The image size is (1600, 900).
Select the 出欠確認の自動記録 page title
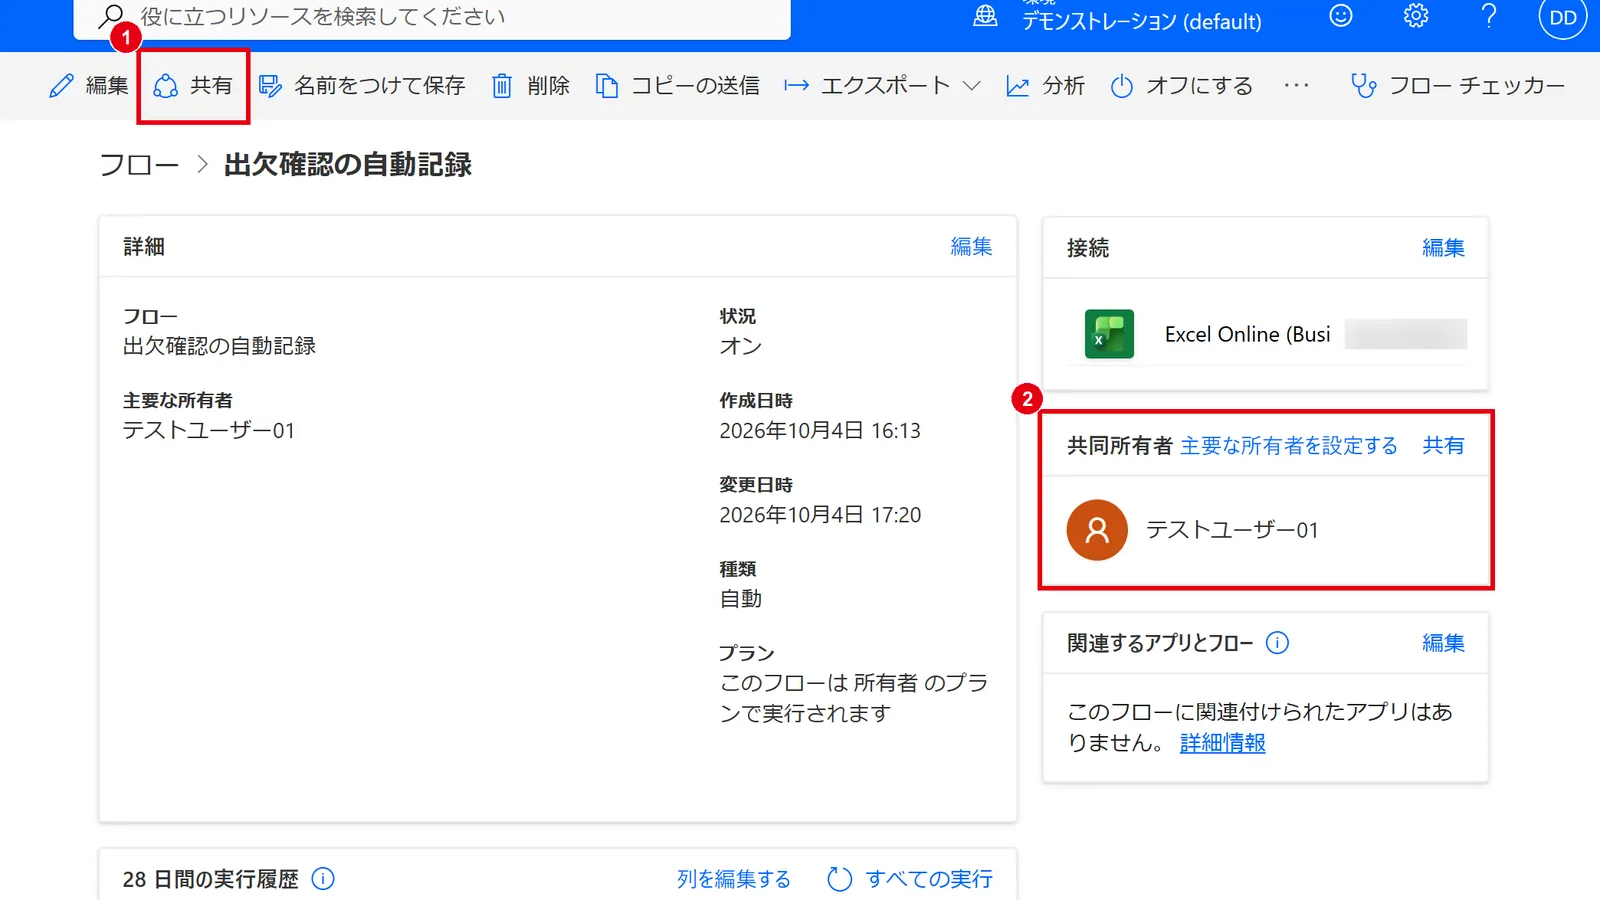coord(348,165)
